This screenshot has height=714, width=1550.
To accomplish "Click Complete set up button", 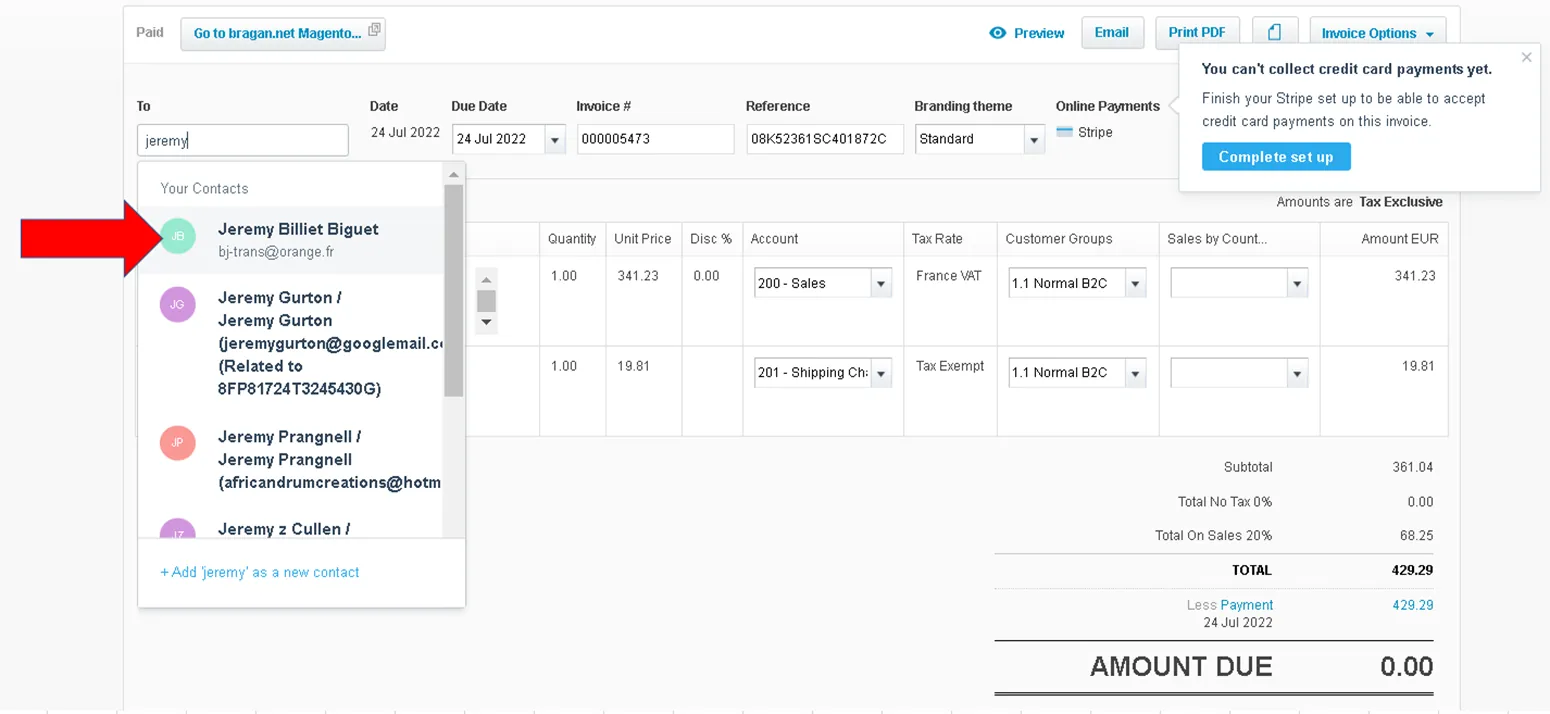I will pyautogui.click(x=1276, y=157).
